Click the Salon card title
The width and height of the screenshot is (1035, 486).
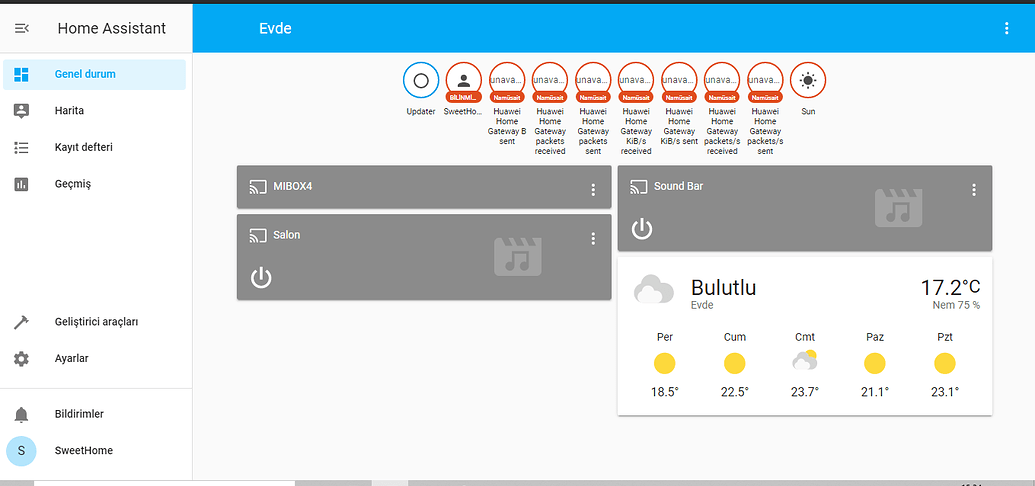click(x=286, y=234)
